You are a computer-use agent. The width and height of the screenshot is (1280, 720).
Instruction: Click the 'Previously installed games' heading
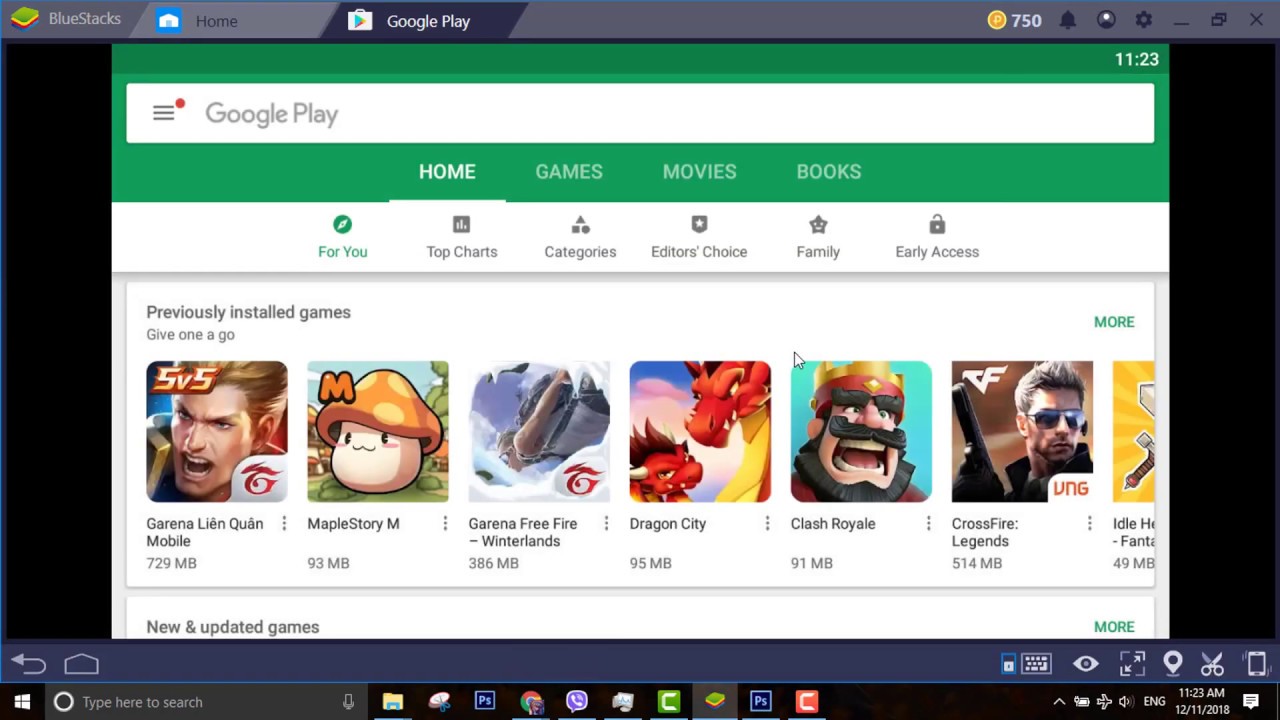click(248, 312)
